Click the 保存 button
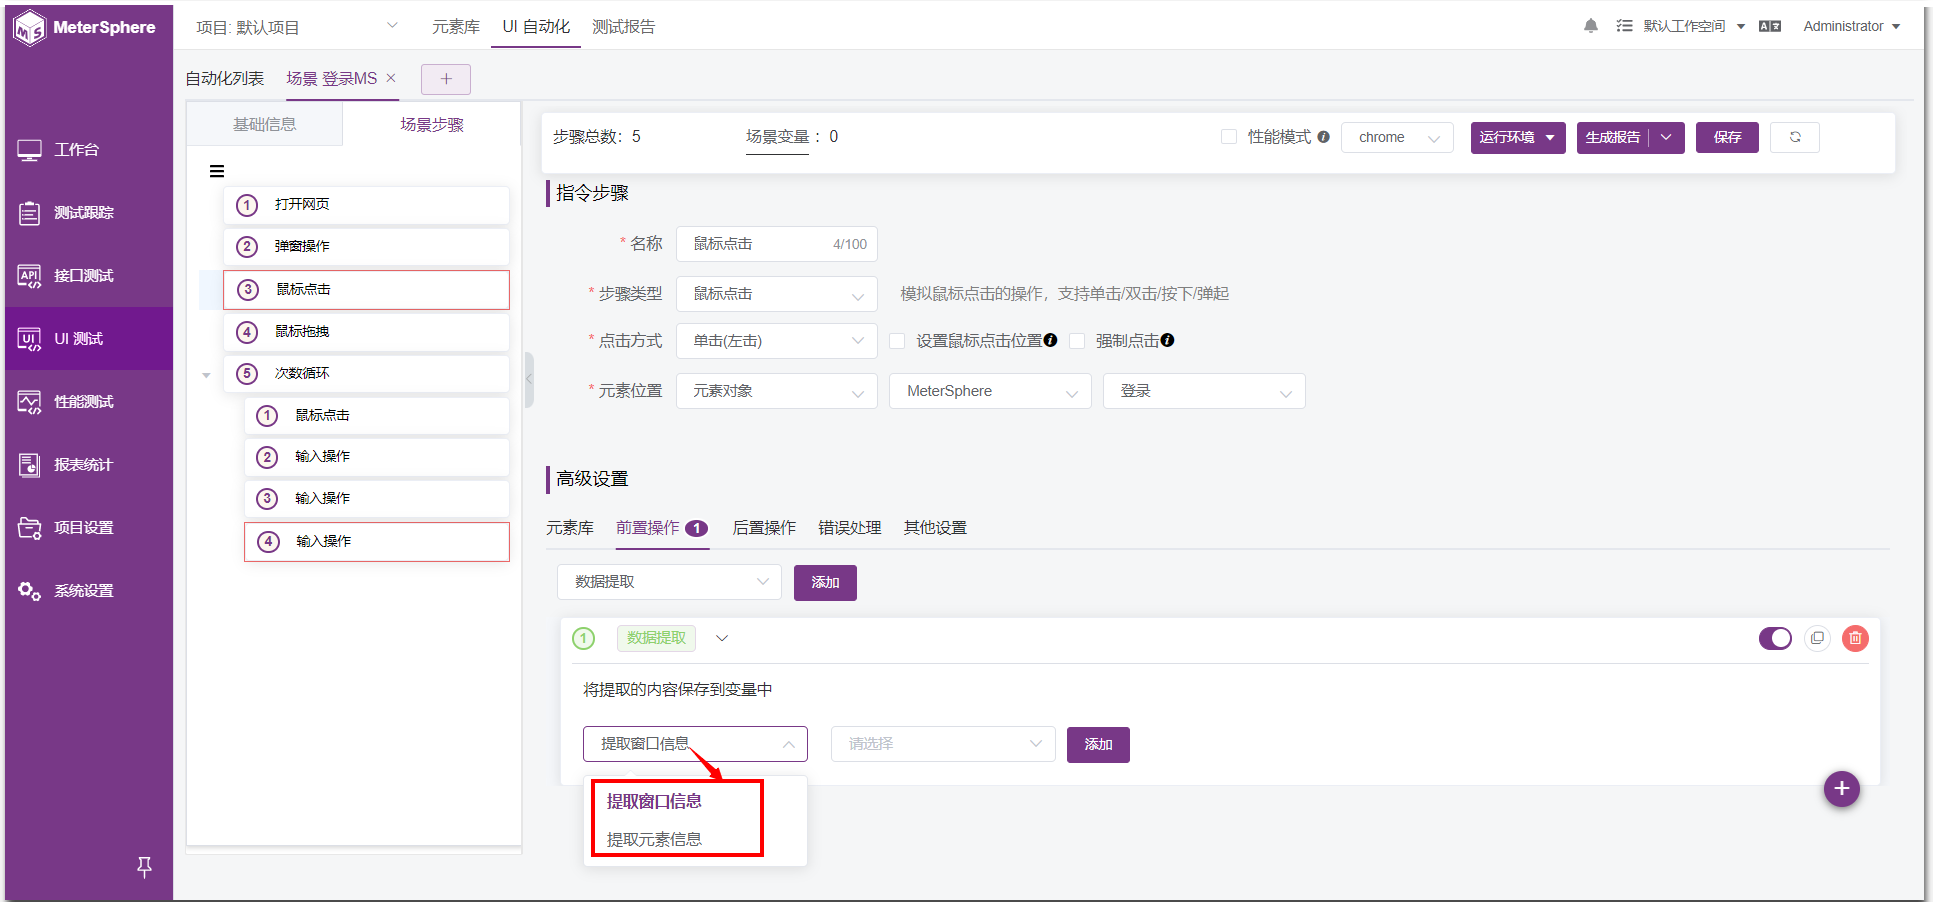 pos(1727,137)
